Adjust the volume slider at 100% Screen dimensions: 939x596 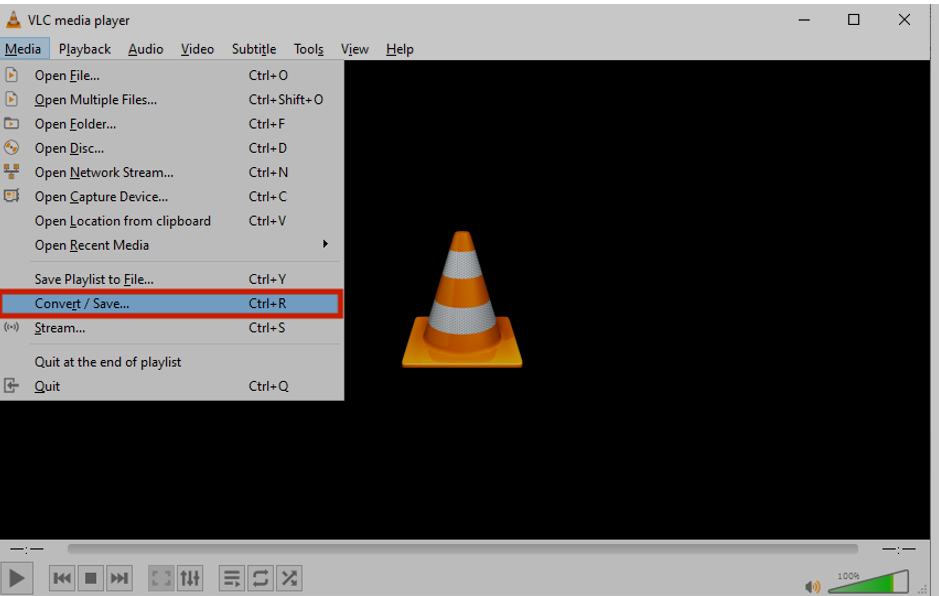(868, 582)
